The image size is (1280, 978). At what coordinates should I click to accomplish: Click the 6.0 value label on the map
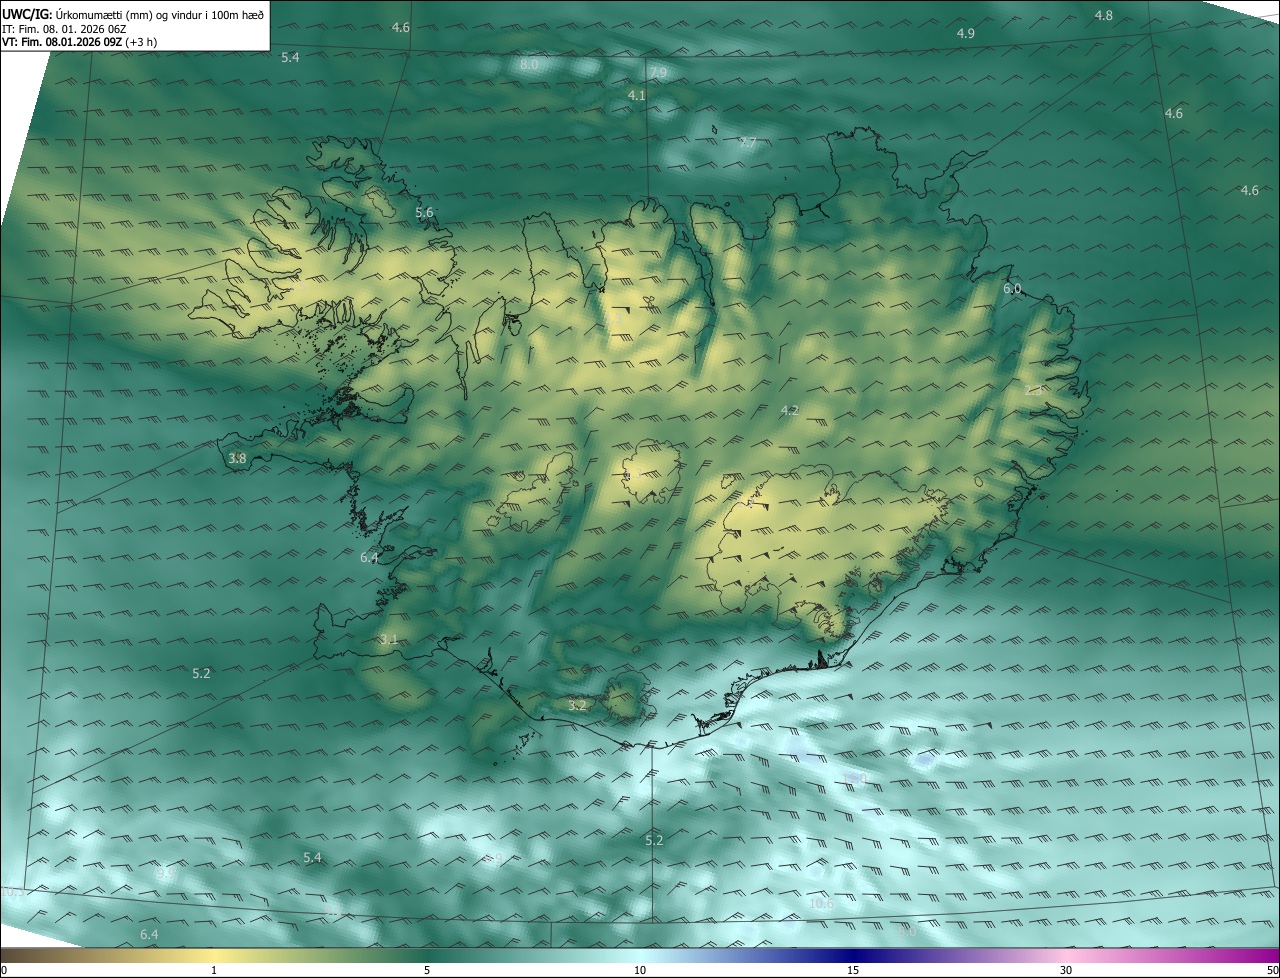tap(1012, 289)
